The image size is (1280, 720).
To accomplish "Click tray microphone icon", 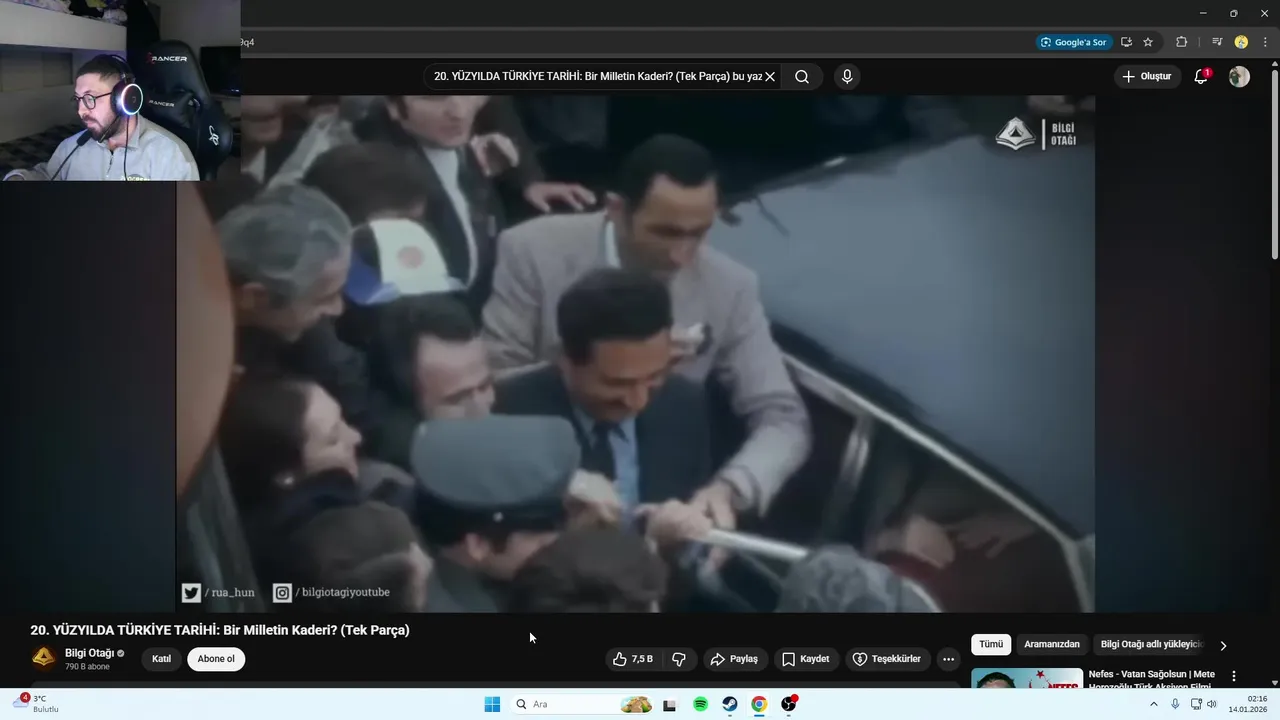I will 1175,704.
